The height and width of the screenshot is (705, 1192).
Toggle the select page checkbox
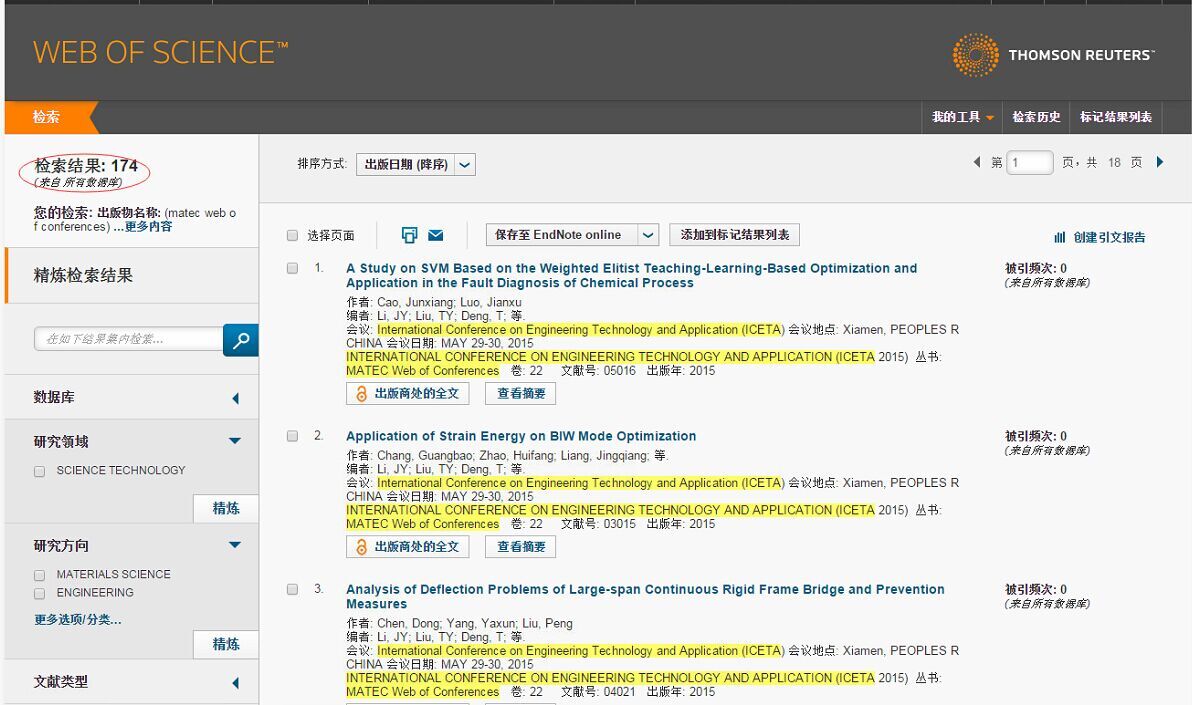[x=292, y=235]
